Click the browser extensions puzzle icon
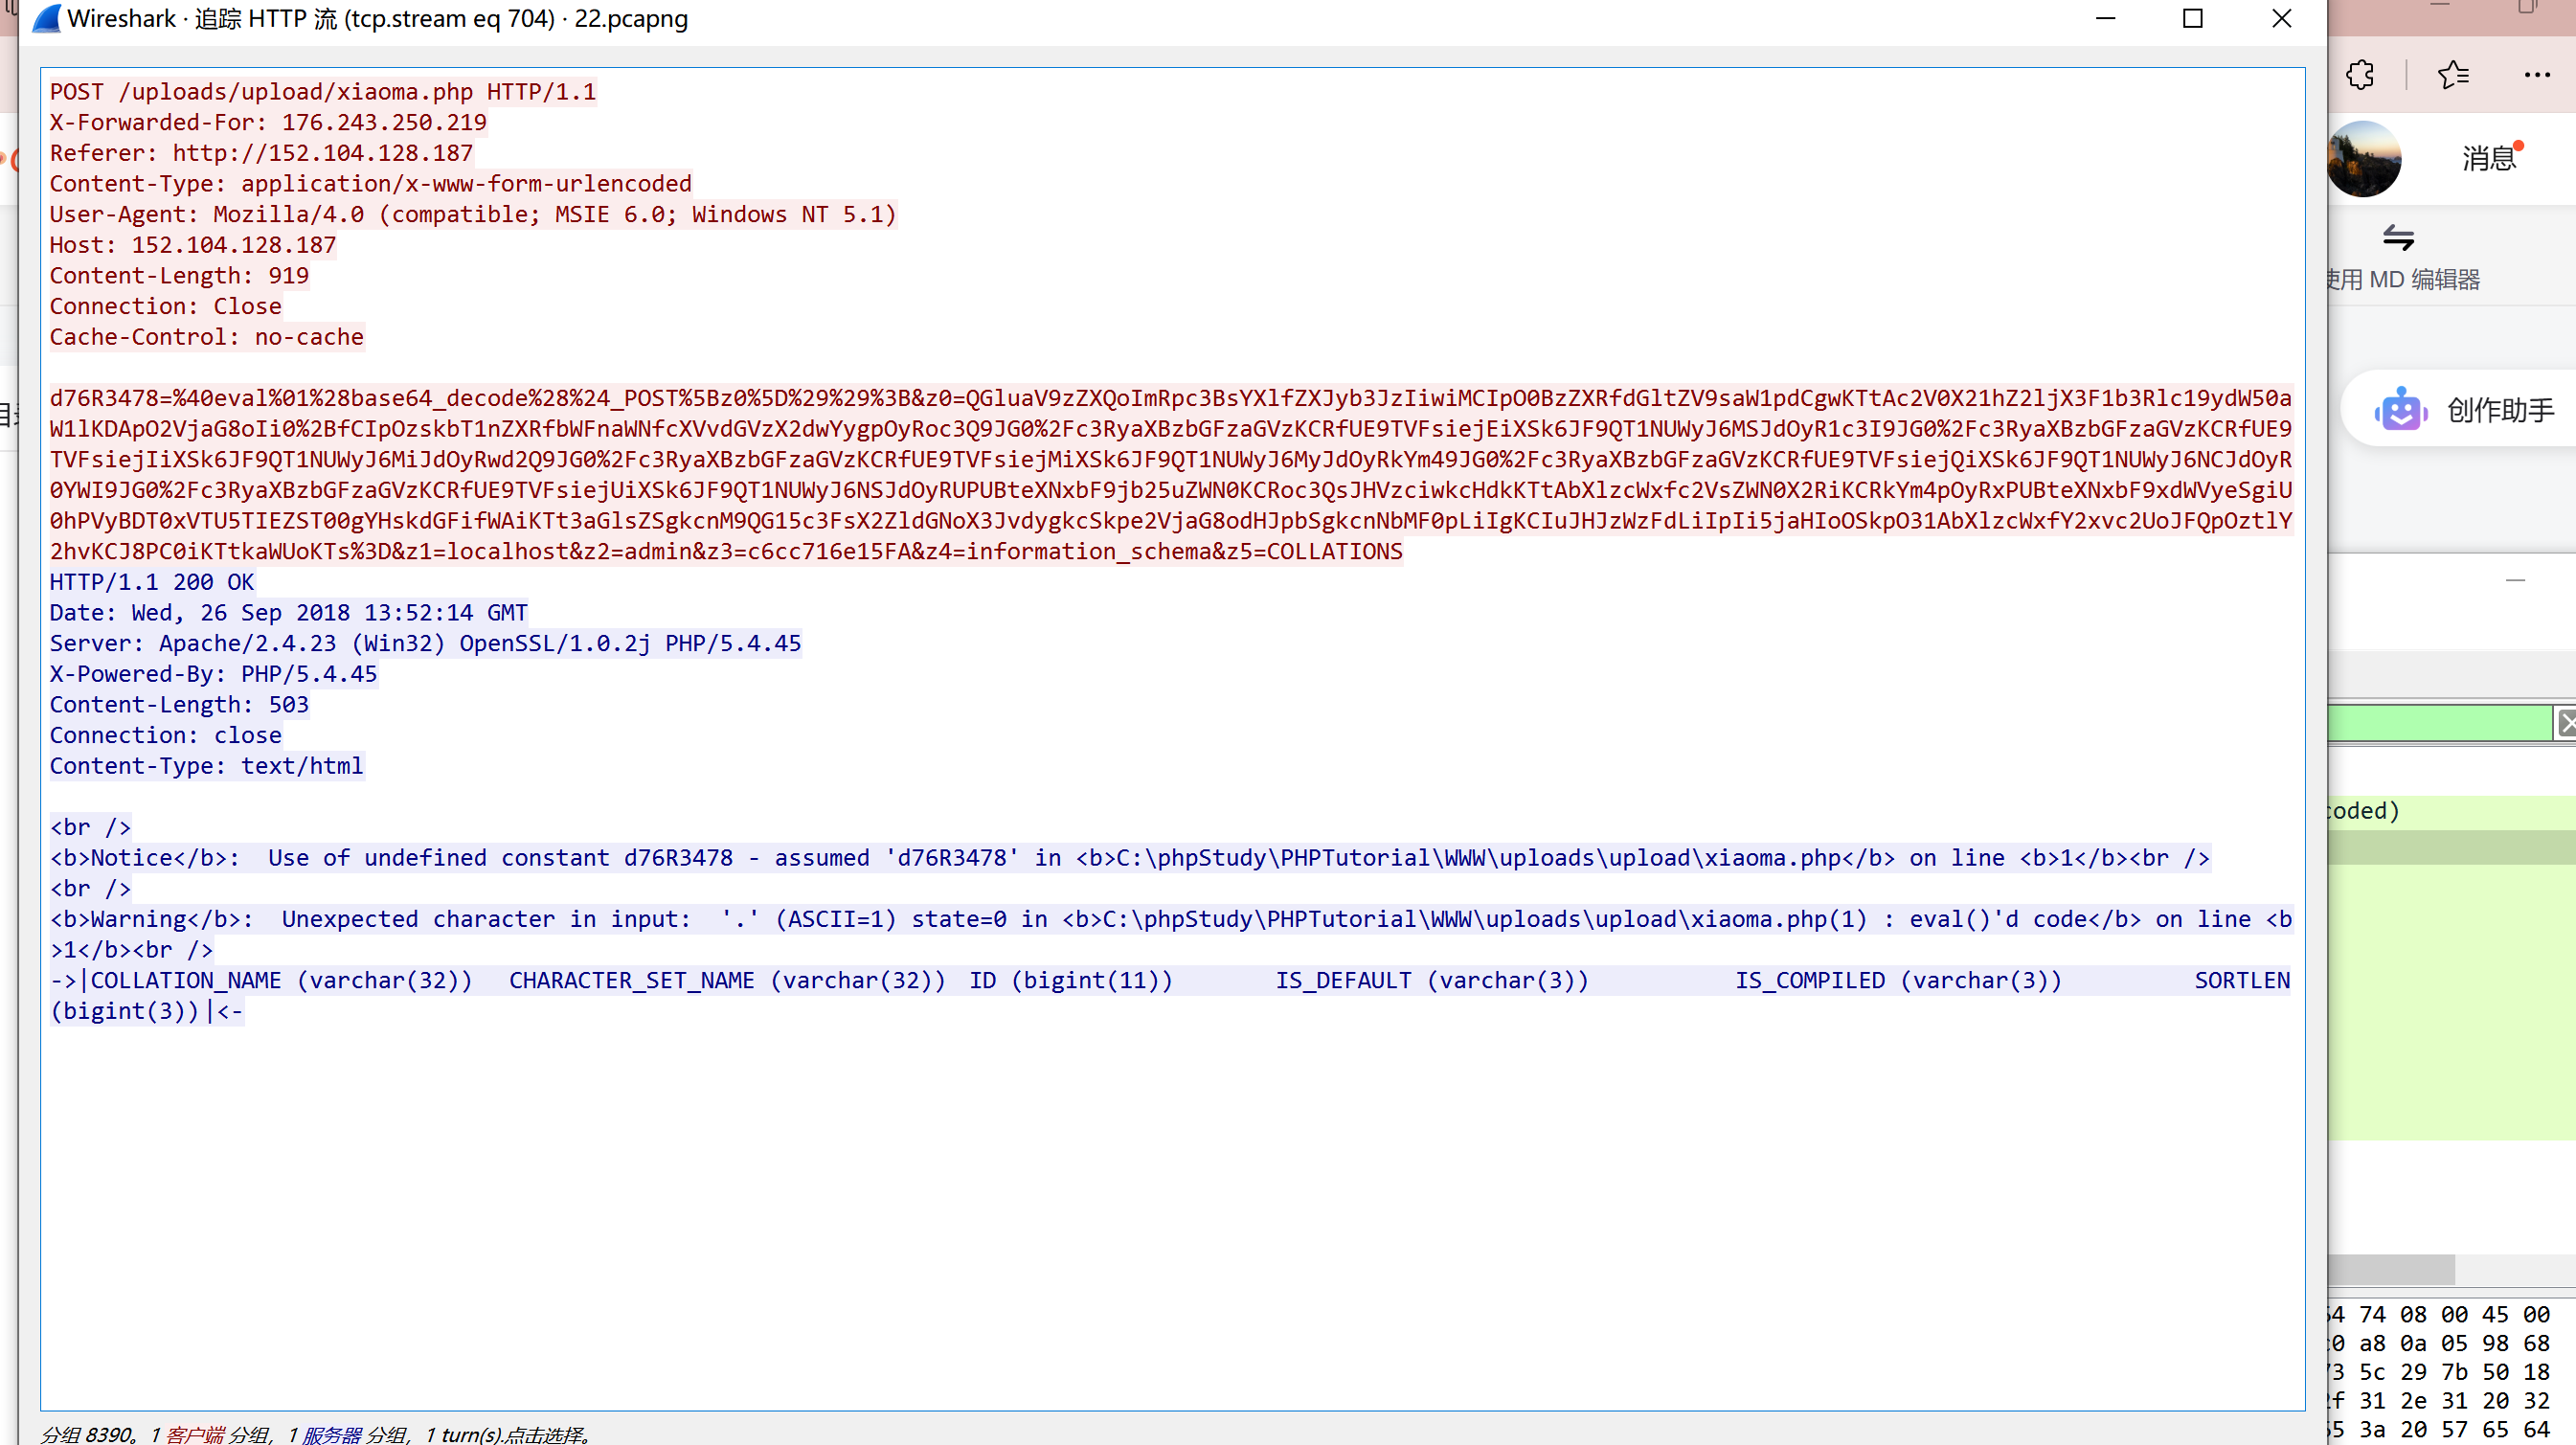Viewport: 2576px width, 1445px height. click(2360, 75)
